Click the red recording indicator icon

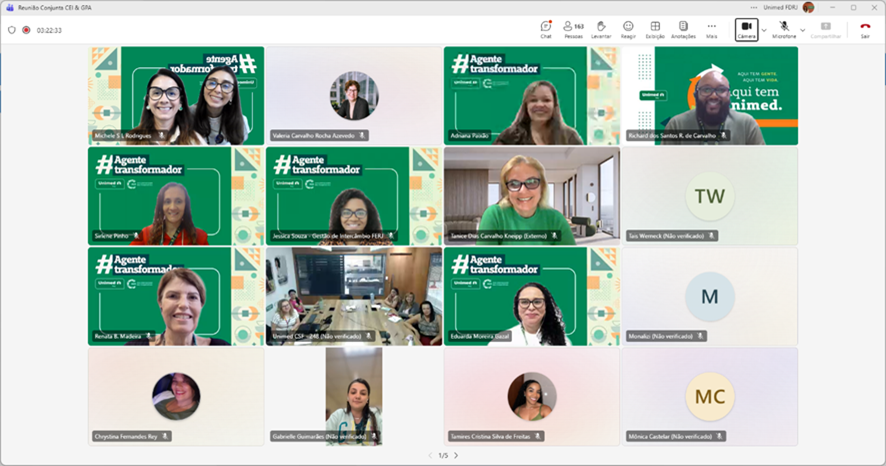click(26, 30)
